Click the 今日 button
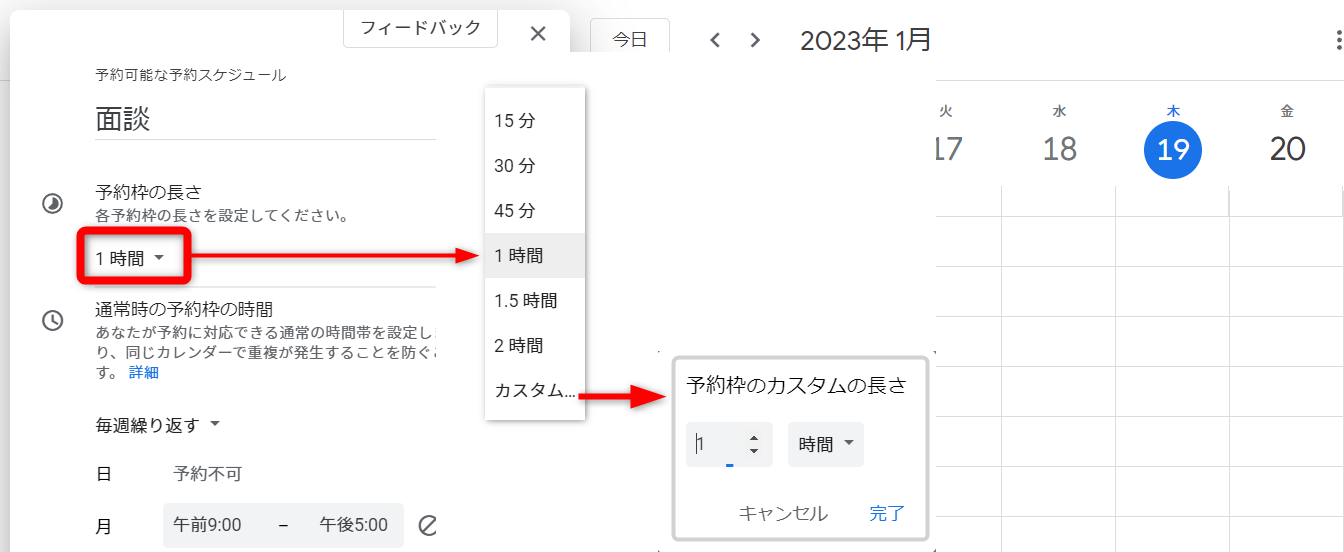This screenshot has width=1344, height=552. click(629, 40)
